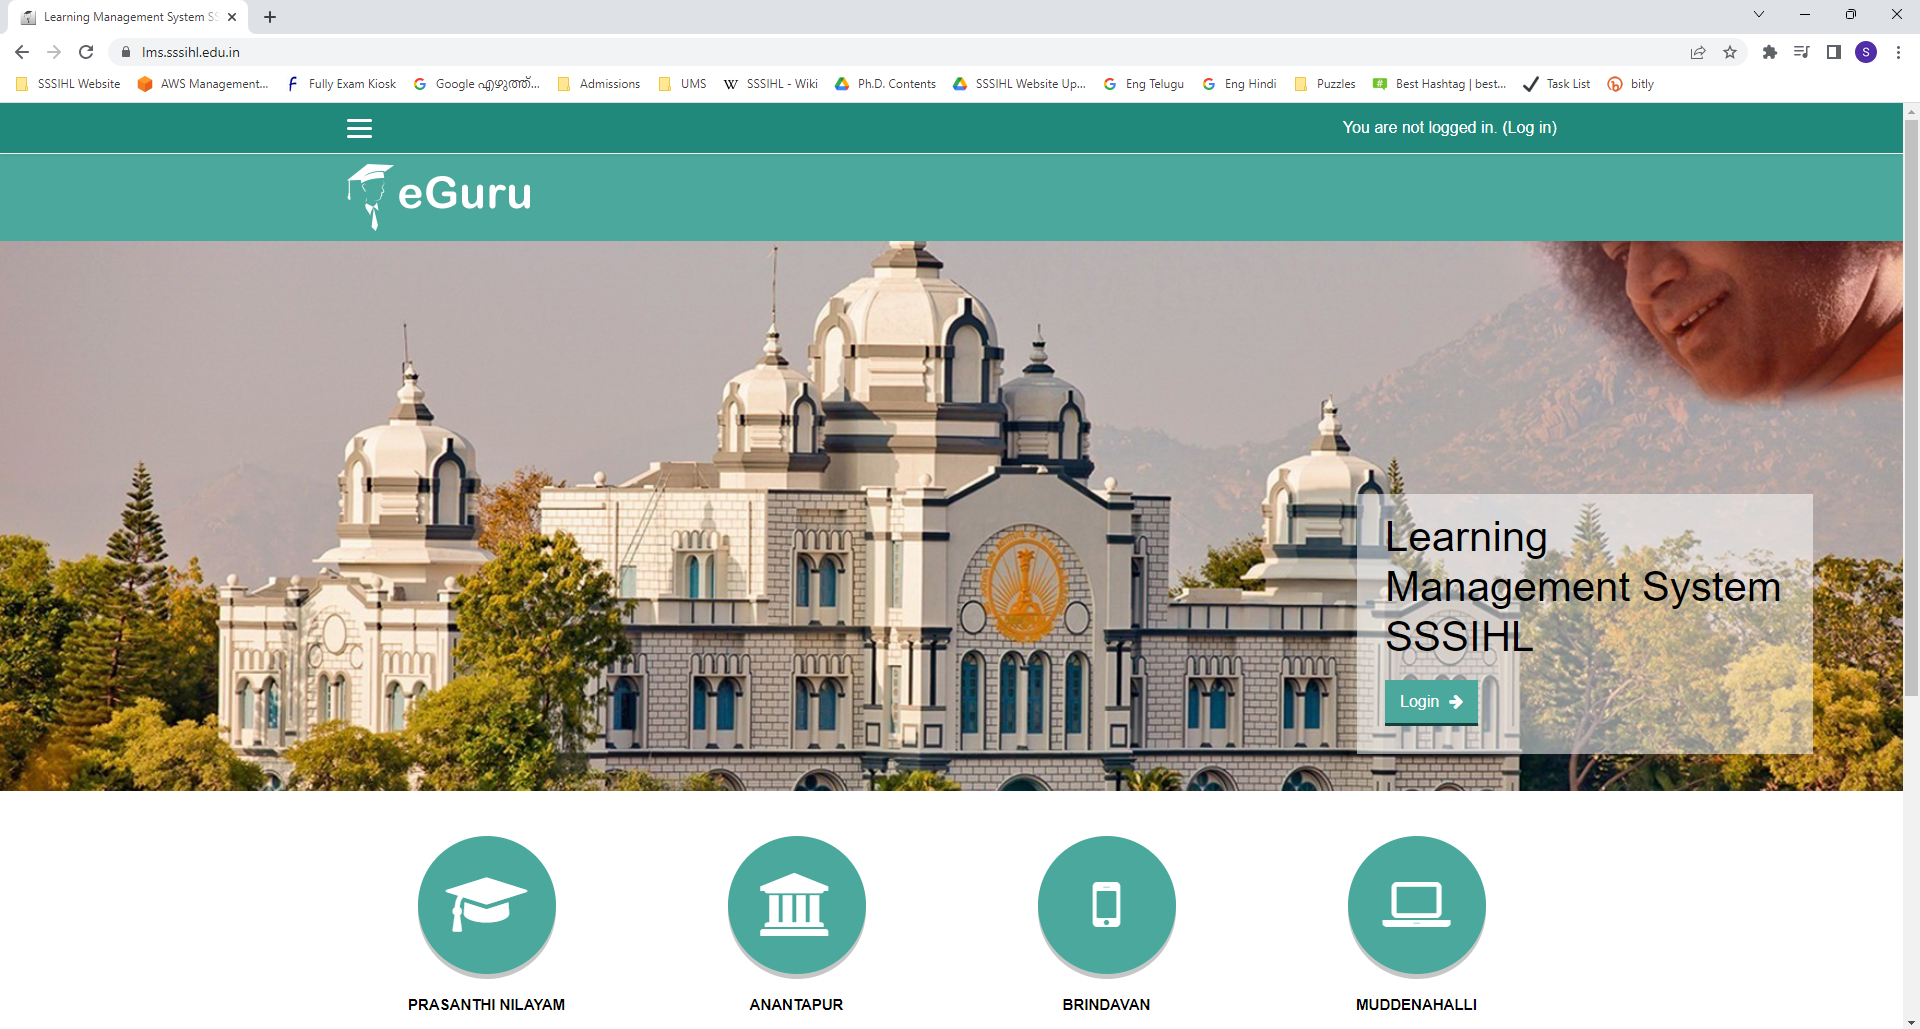
Task: Open the AWS Management bookmark
Action: [x=203, y=84]
